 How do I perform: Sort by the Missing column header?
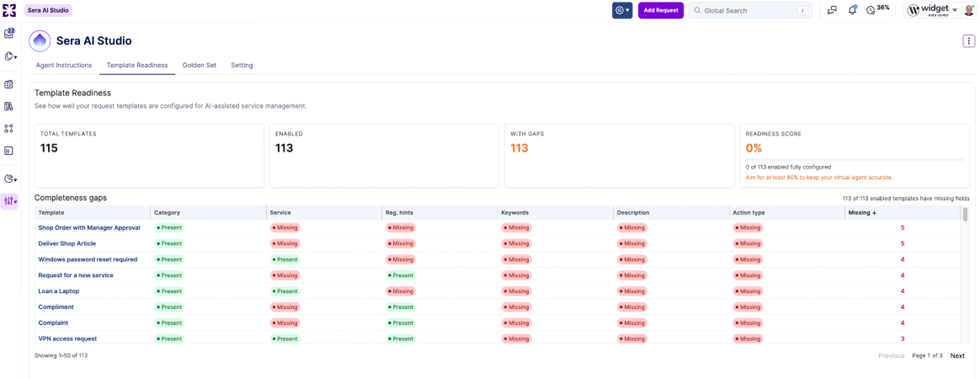point(862,213)
